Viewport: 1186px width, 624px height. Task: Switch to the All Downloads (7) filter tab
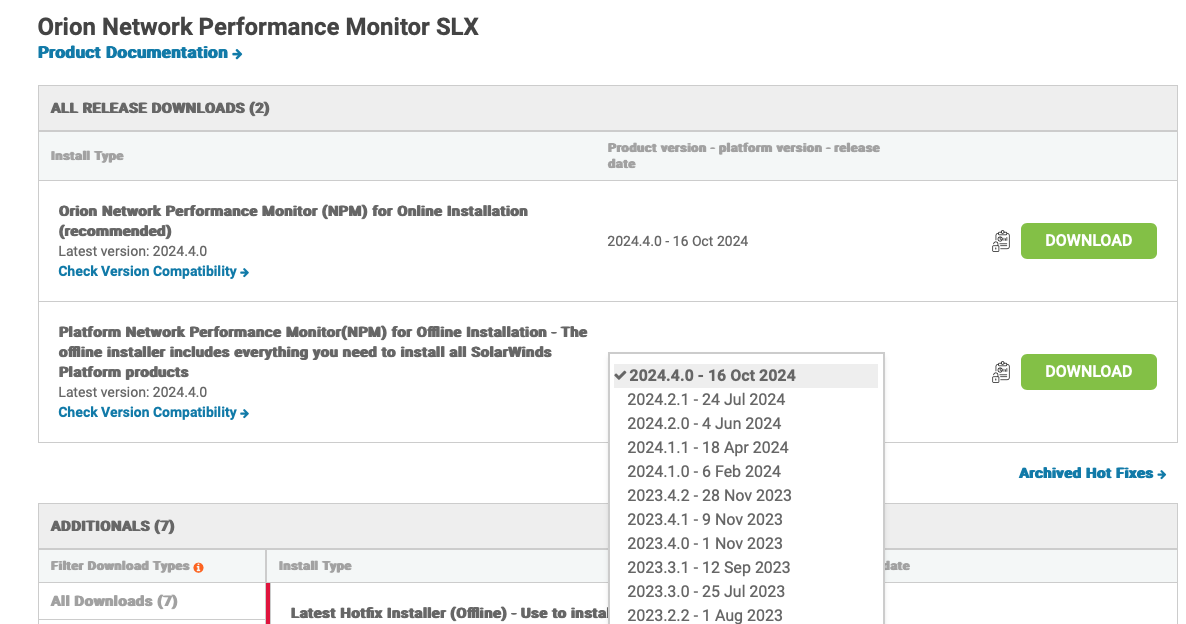(x=114, y=601)
